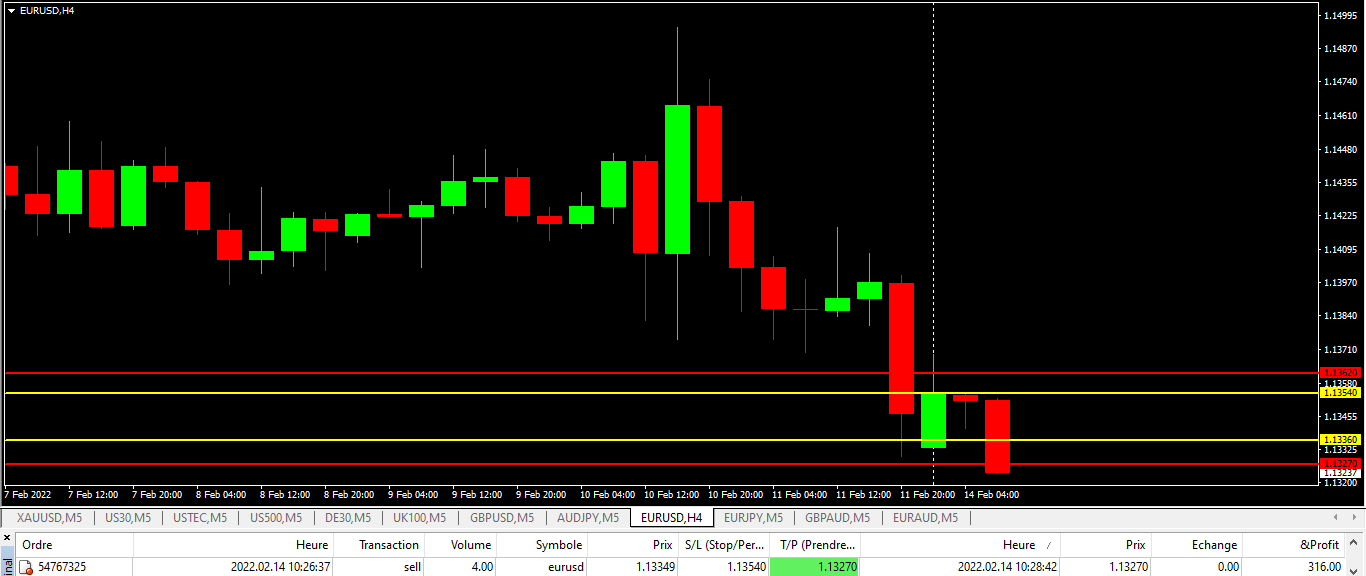Sort by the Ordre column header
The width and height of the screenshot is (1366, 576).
coord(76,545)
